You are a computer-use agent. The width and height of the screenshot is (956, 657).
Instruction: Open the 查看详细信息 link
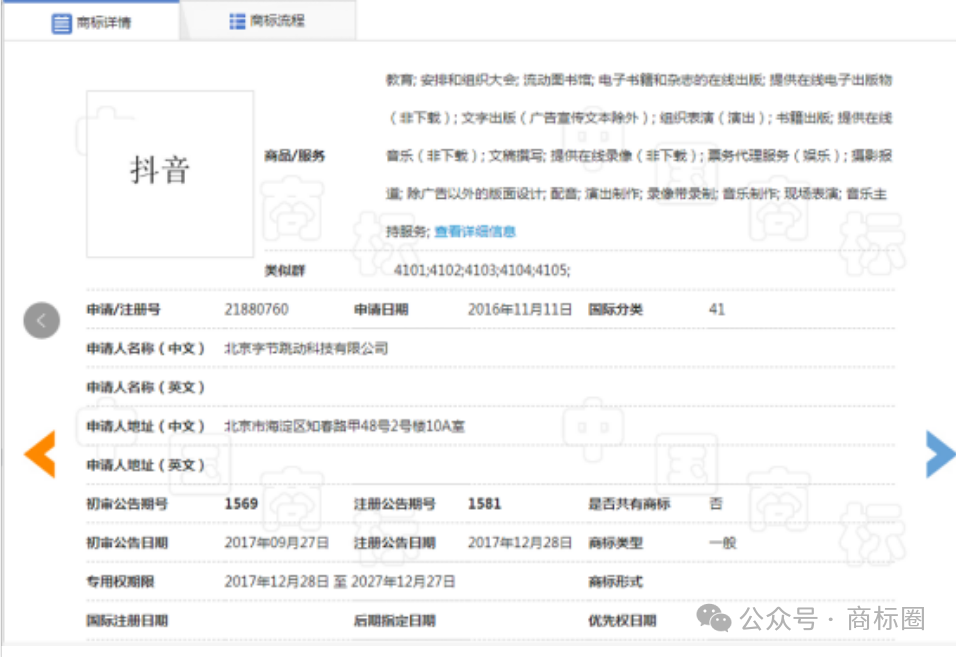[x=475, y=232]
